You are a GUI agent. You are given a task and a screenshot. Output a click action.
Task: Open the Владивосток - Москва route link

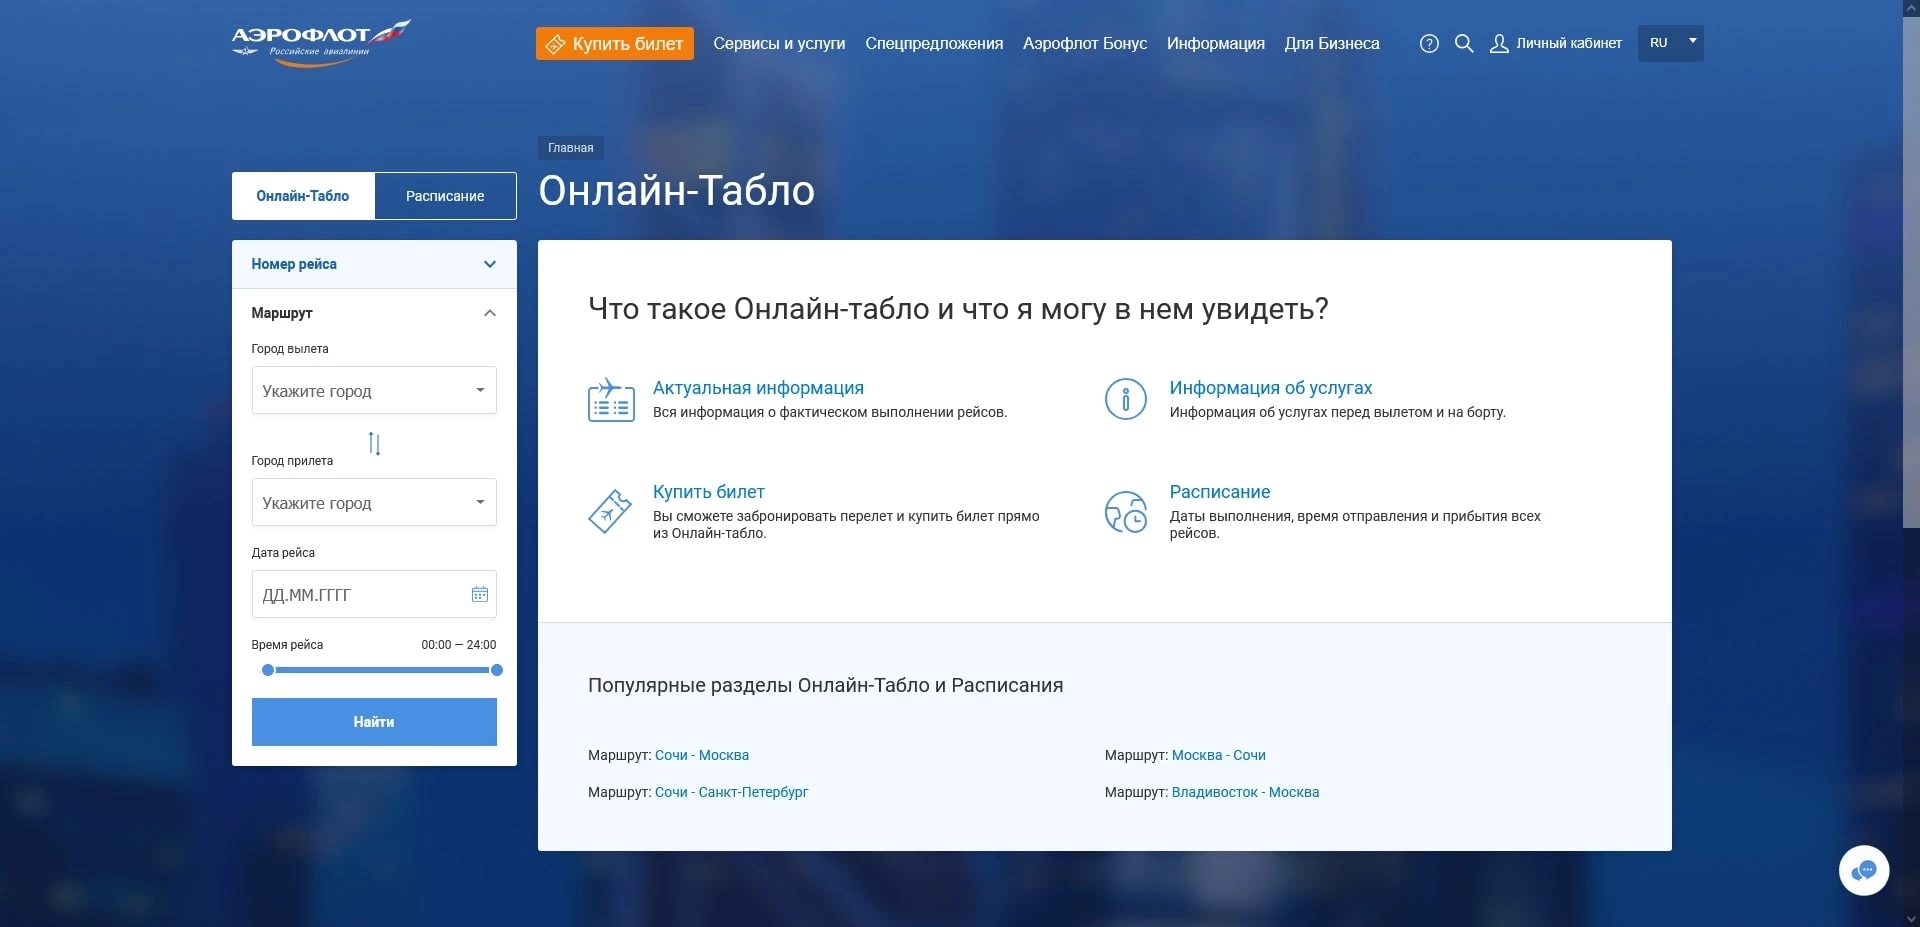pyautogui.click(x=1245, y=792)
